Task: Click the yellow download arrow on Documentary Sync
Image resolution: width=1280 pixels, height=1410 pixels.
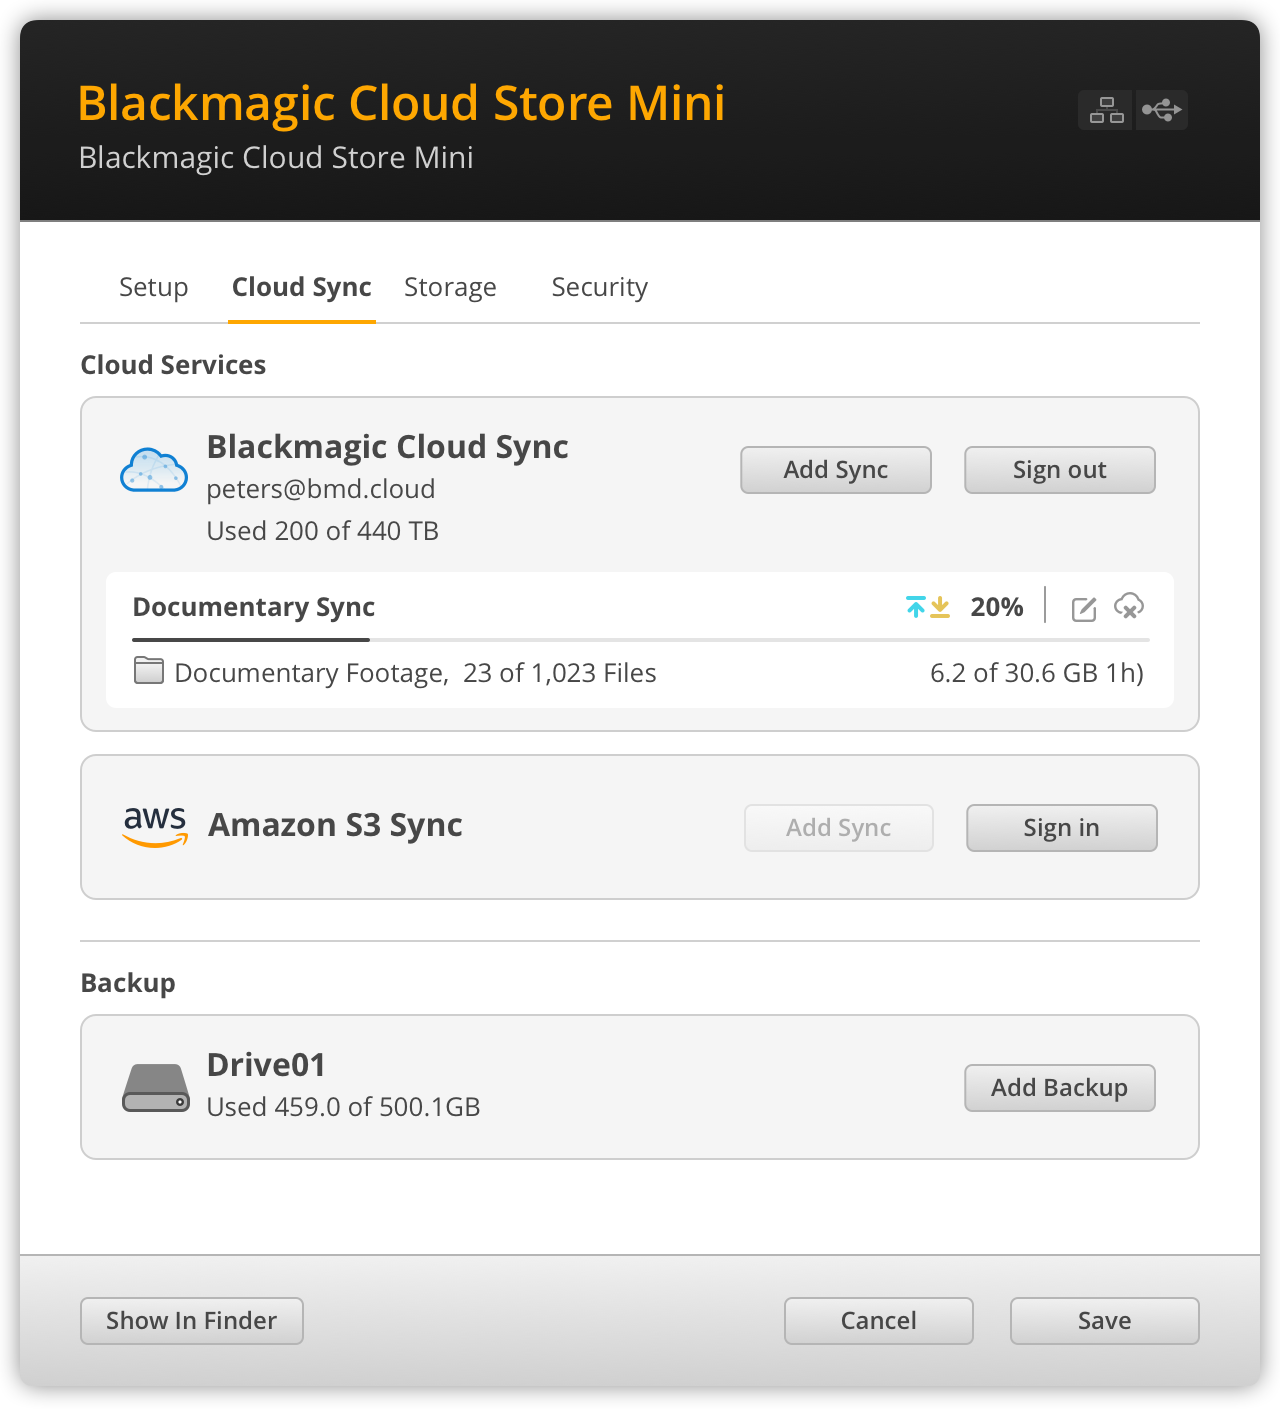Action: point(939,607)
